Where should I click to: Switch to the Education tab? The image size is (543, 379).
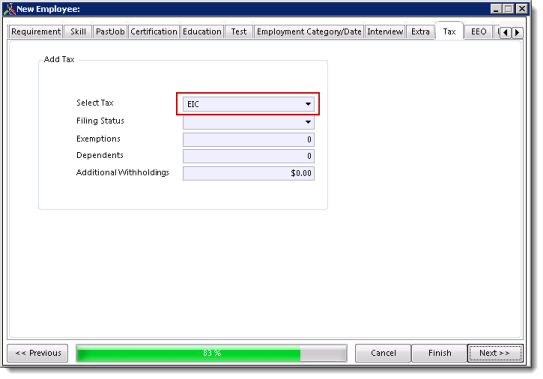coord(202,32)
